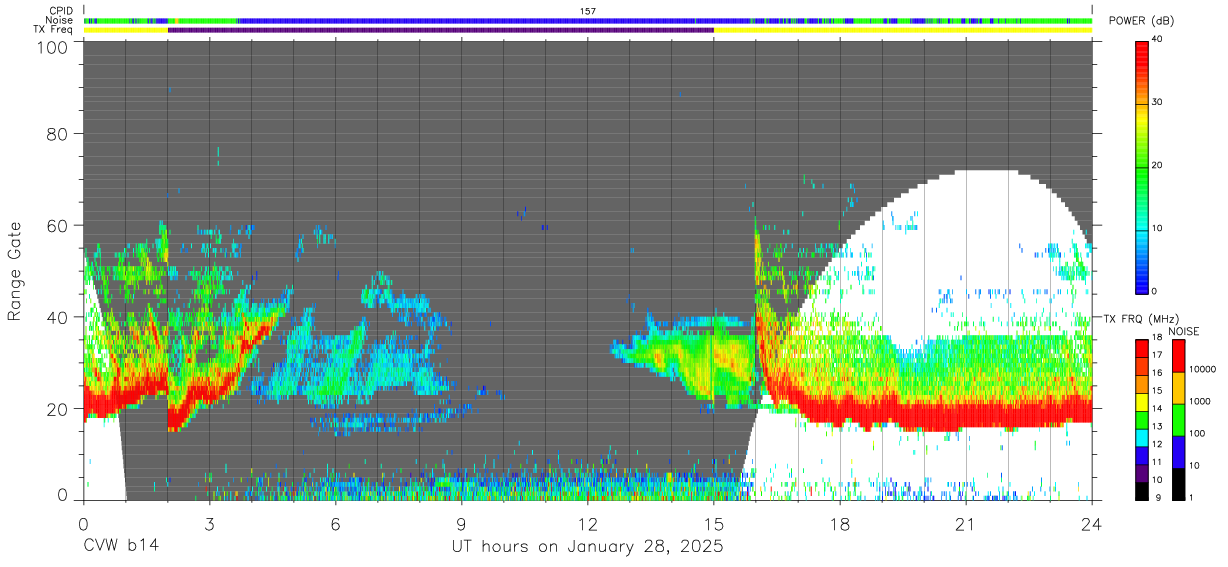Image resolution: width=1228 pixels, height=567 pixels.
Task: Click the noise level strip above plot
Action: [588, 20]
